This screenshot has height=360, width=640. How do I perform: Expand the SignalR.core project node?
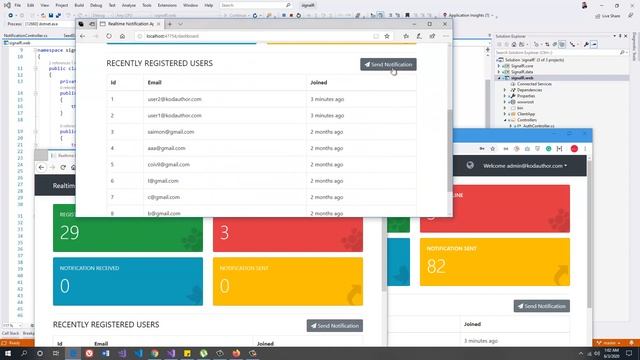(498, 66)
